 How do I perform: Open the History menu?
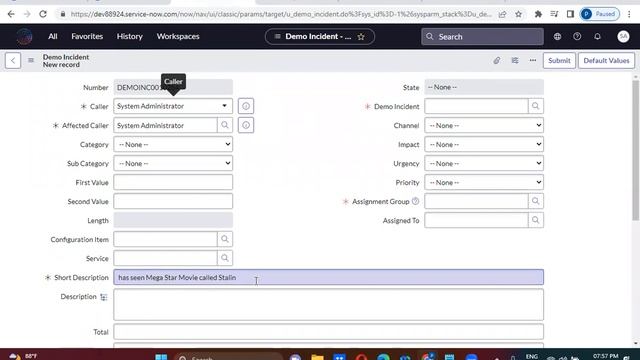129,36
